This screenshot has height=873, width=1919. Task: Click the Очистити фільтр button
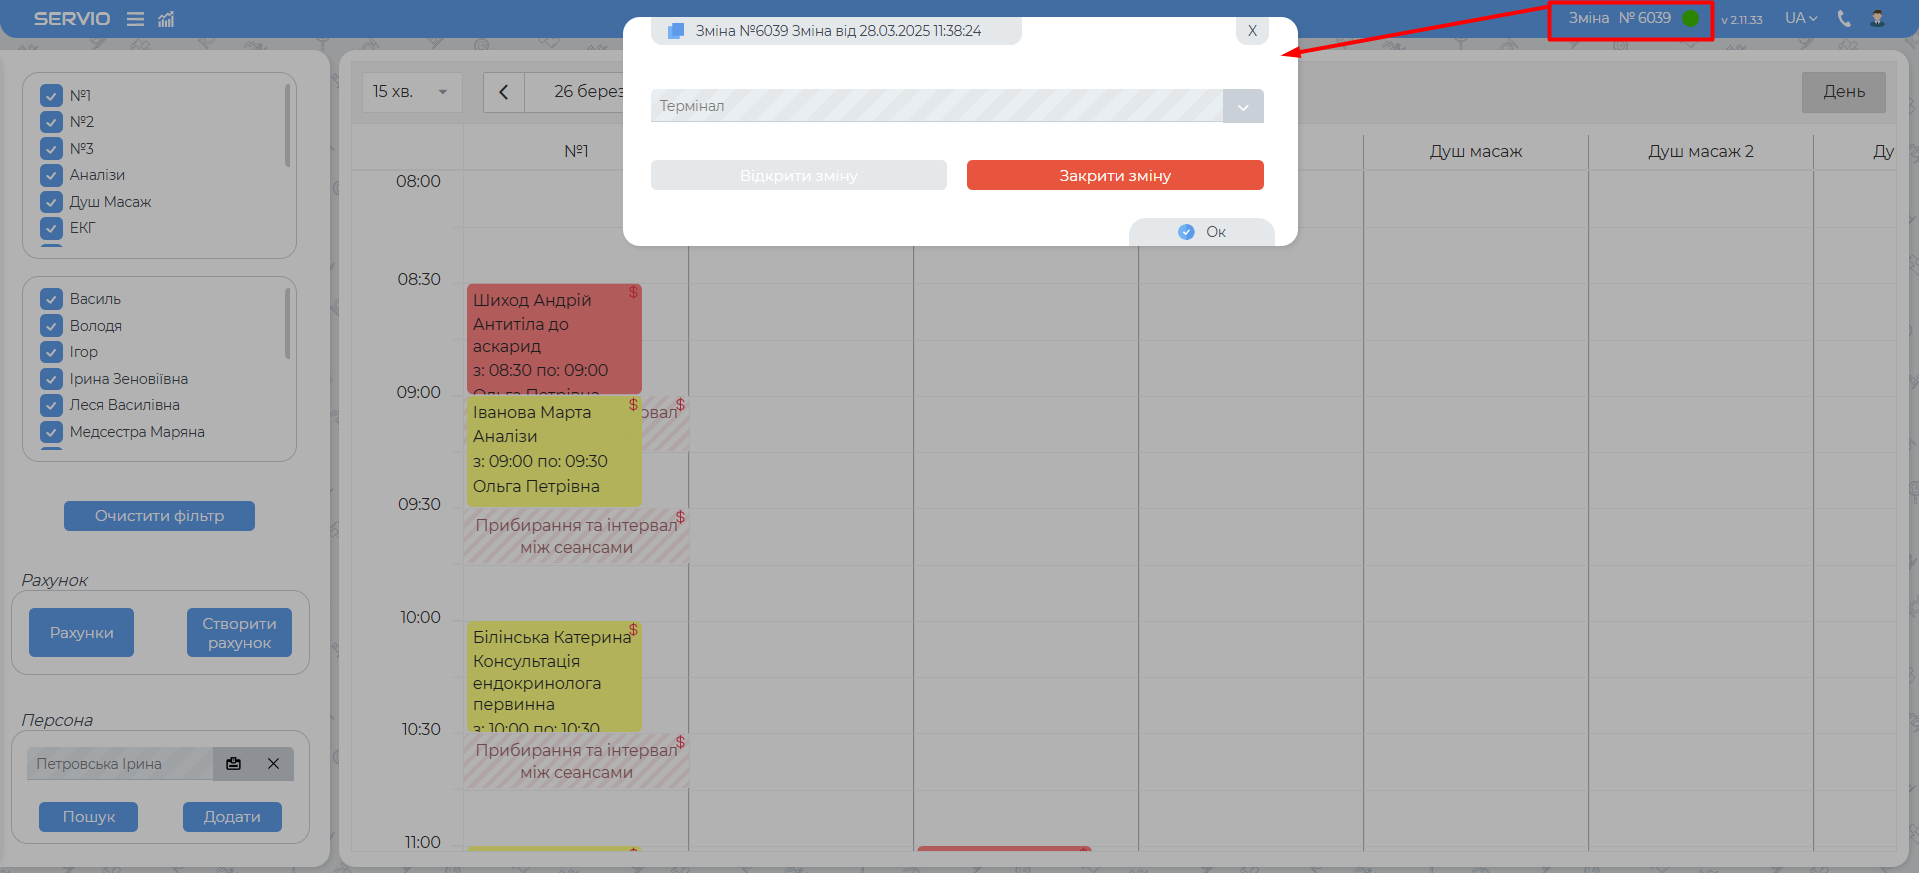pos(159,516)
